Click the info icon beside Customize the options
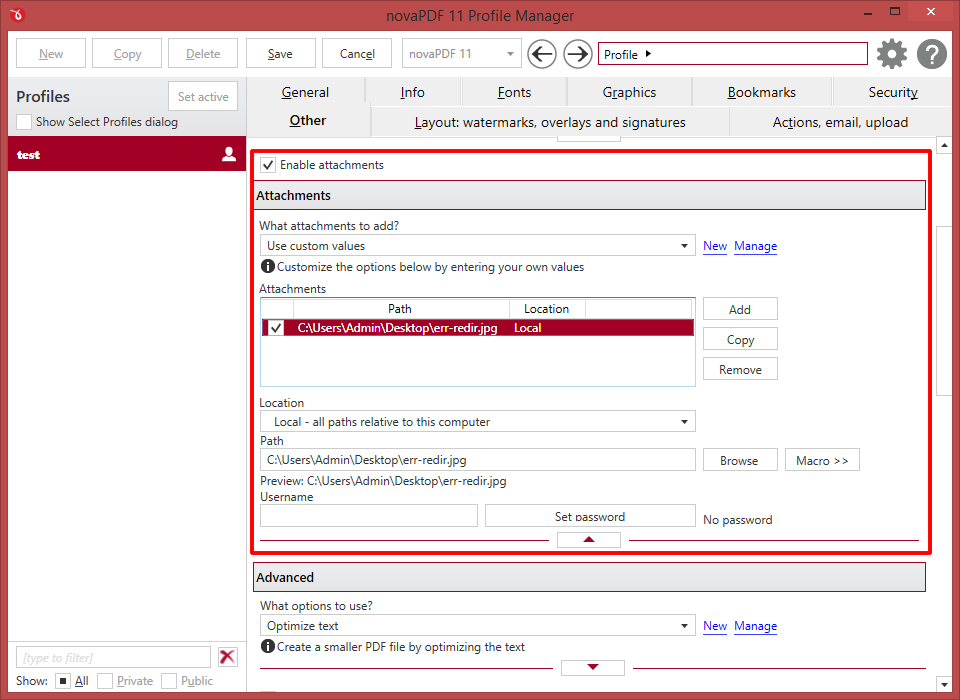960x700 pixels. [x=268, y=266]
